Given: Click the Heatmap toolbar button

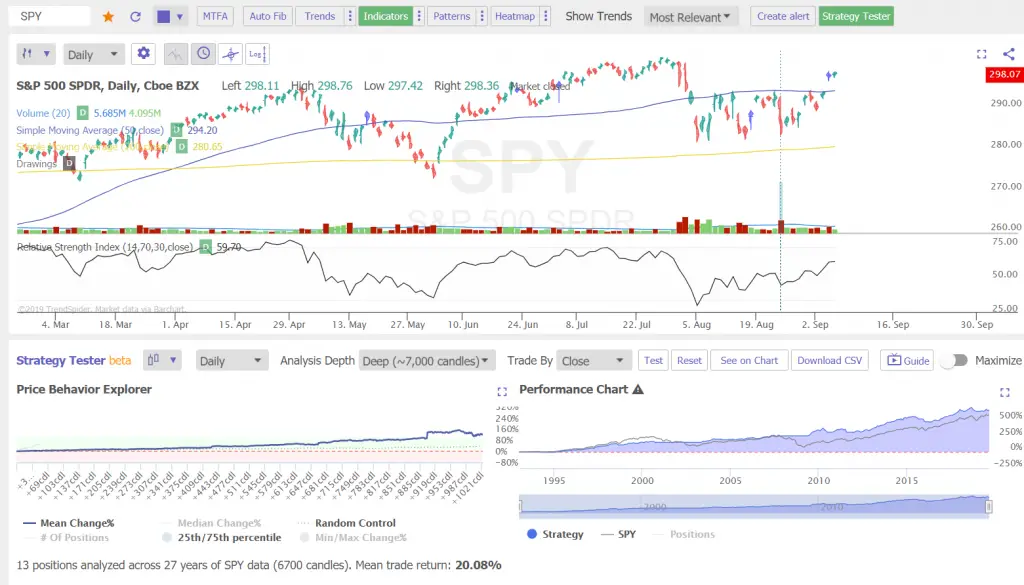Looking at the screenshot, I should [515, 16].
